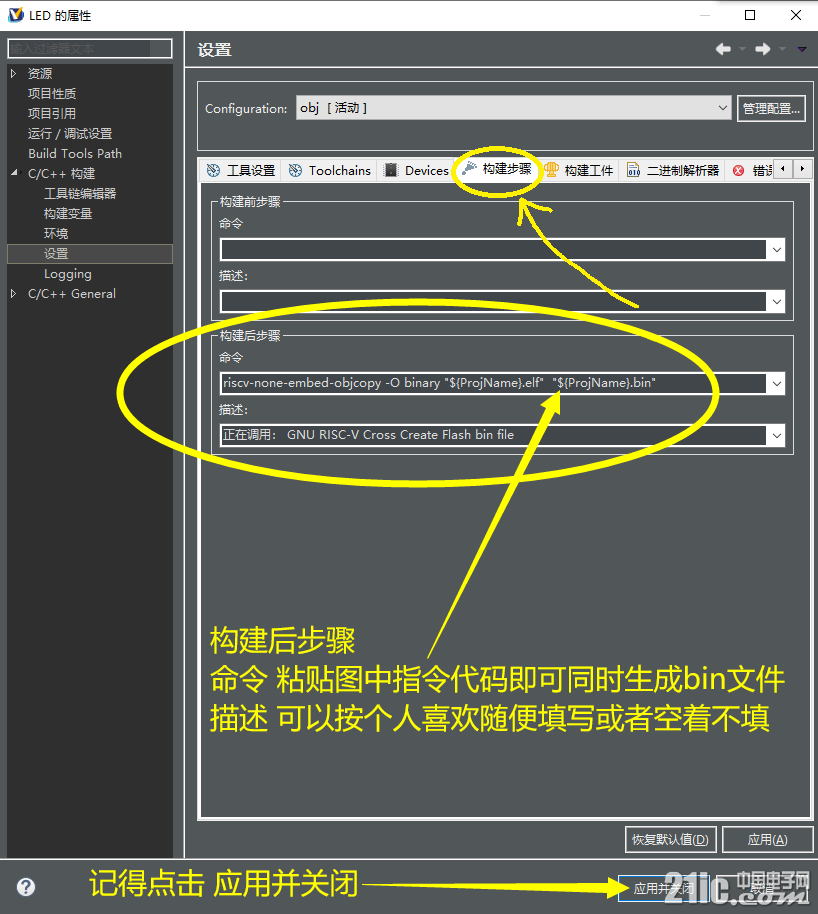Select 项目性质 in the tree
Viewport: 818px width, 914px height.
click(x=52, y=93)
